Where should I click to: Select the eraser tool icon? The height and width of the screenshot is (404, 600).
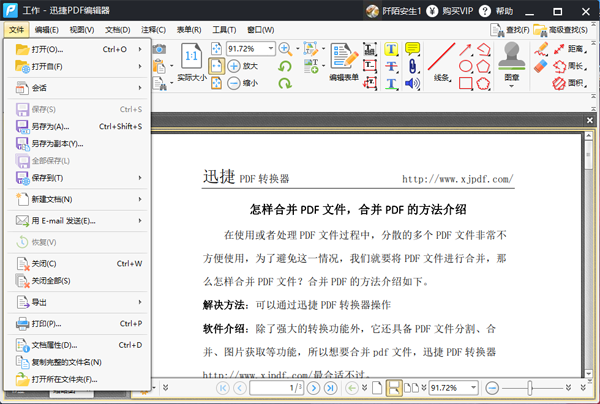(x=541, y=66)
